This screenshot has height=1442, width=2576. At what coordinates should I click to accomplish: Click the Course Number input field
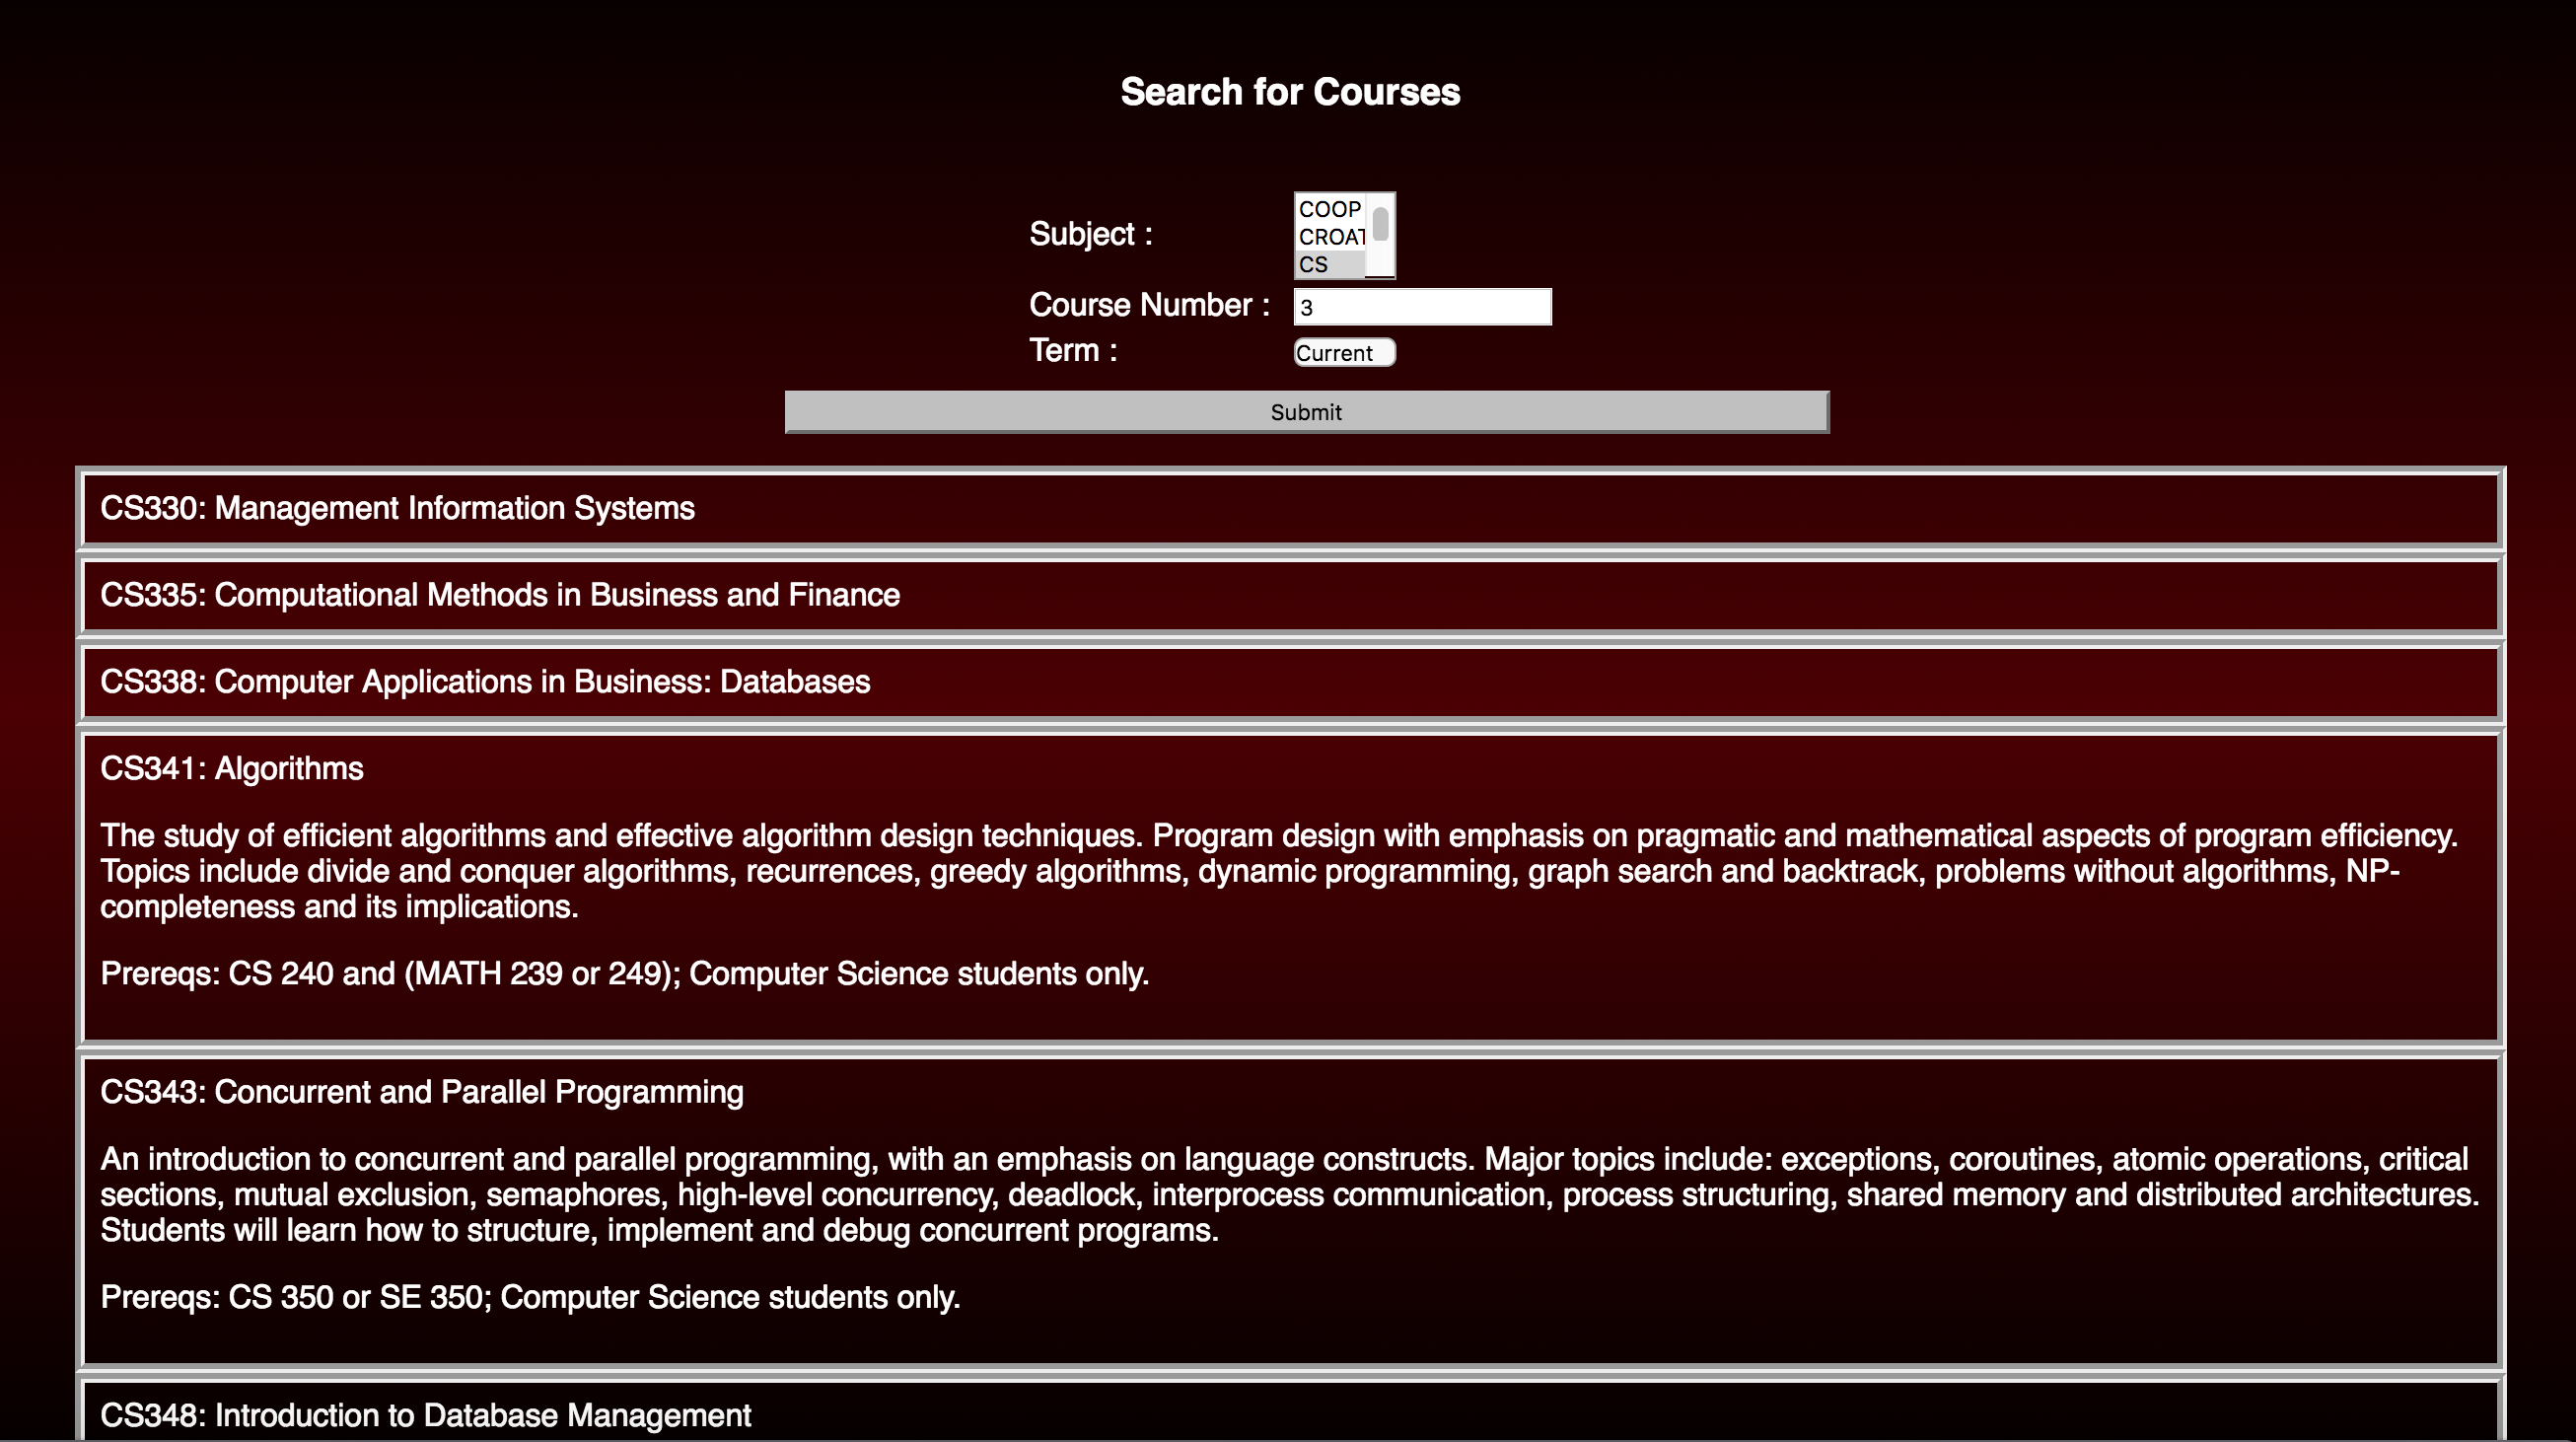[x=1422, y=307]
